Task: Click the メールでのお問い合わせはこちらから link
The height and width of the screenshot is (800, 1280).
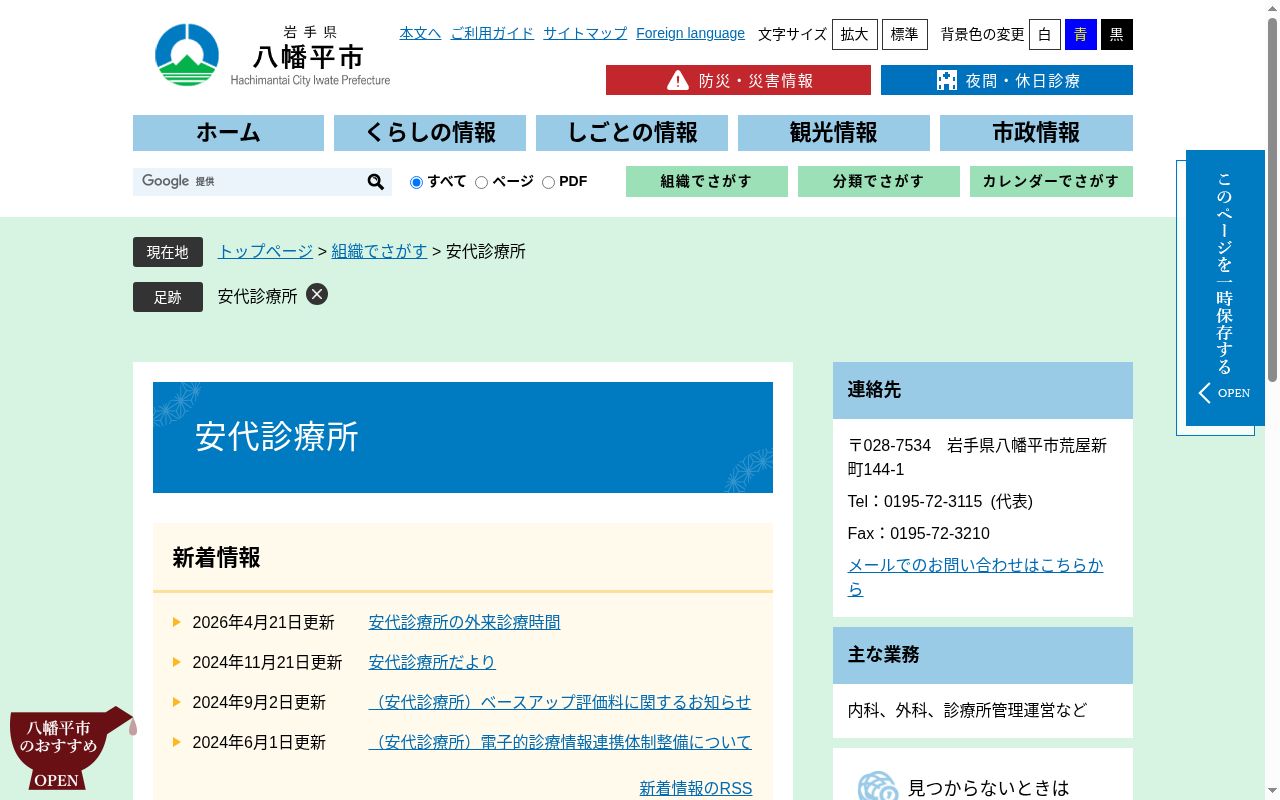Action: (975, 577)
